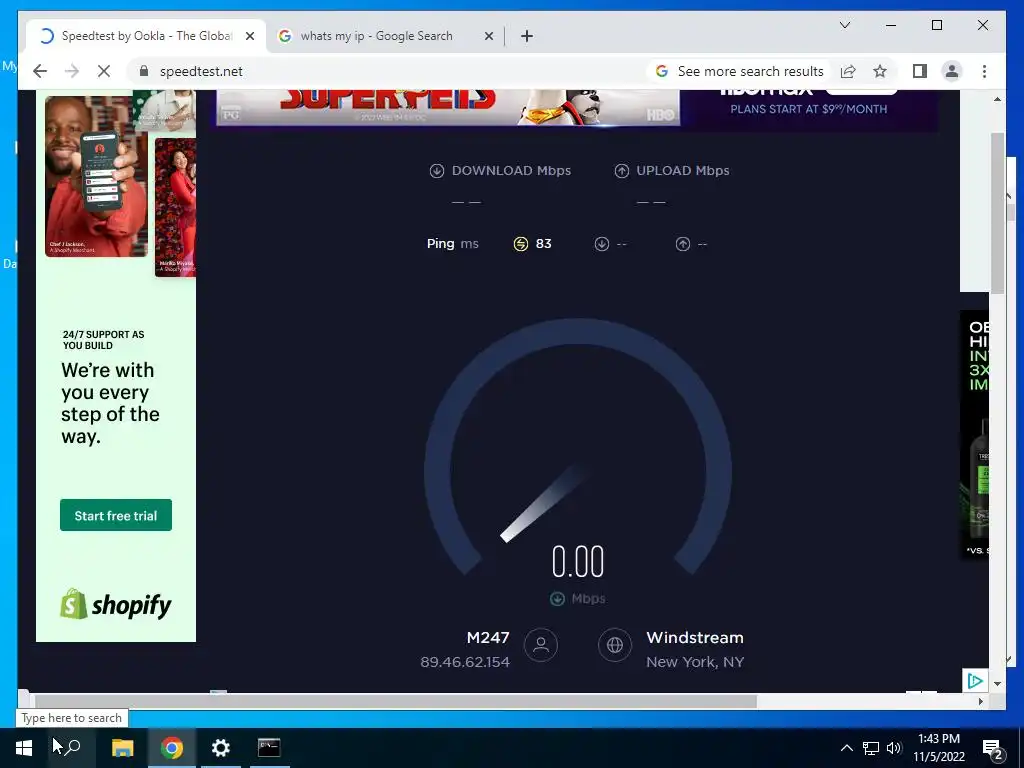Click the M247 provider name
Viewport: 1024px width, 768px height.
[x=488, y=637]
